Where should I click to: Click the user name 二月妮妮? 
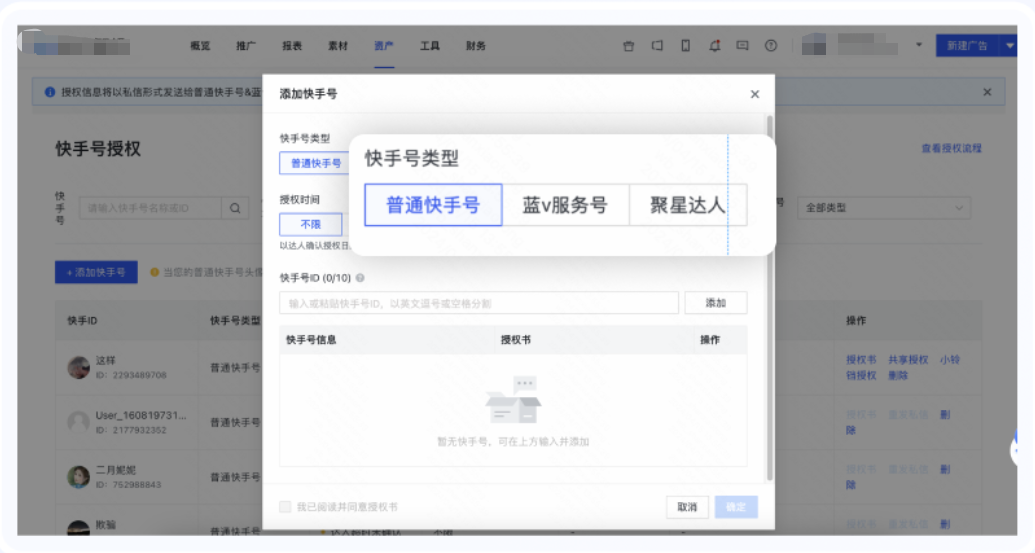[116, 470]
